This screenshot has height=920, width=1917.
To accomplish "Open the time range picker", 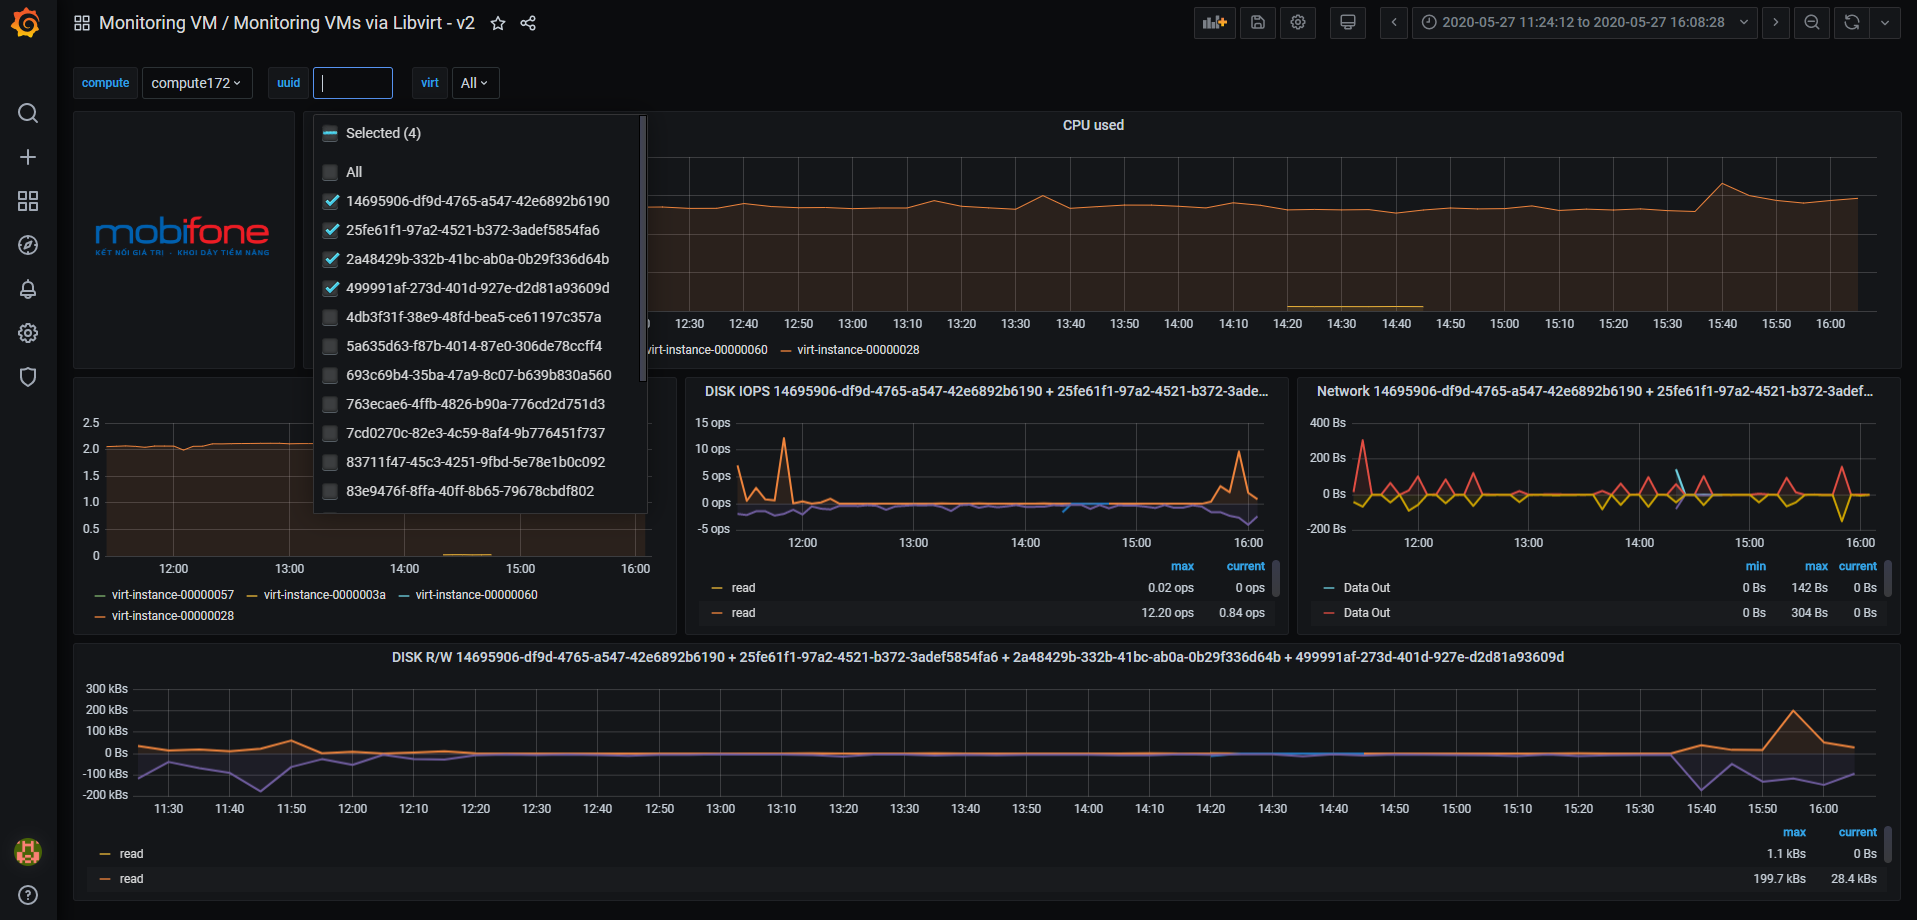I will (1584, 23).
